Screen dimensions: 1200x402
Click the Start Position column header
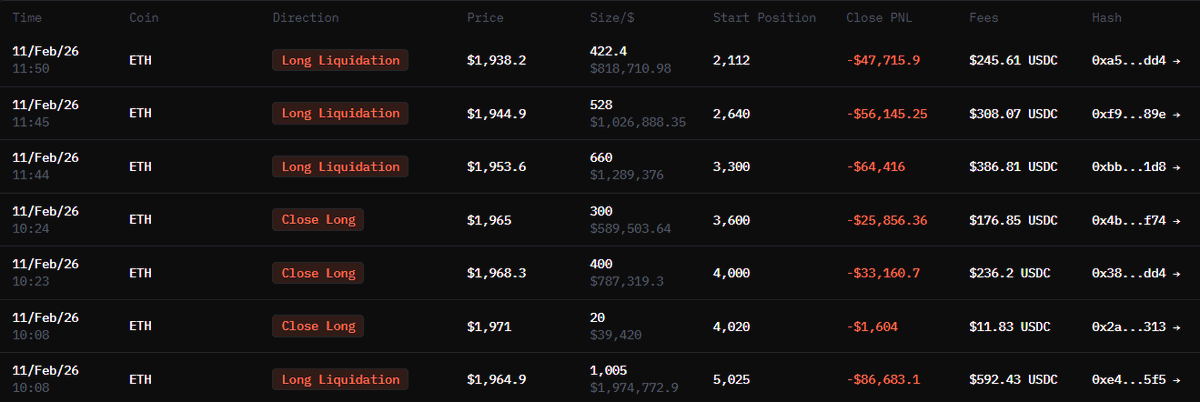(x=764, y=18)
